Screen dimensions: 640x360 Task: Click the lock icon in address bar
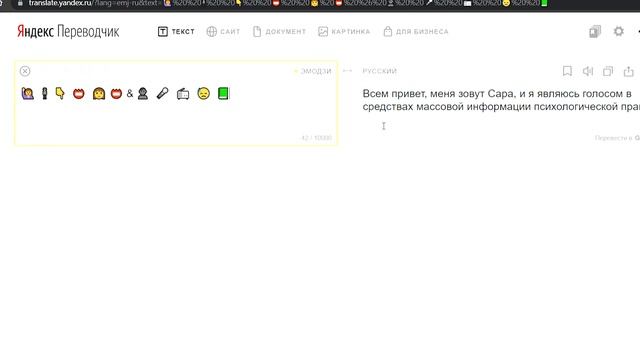click(20, 3)
